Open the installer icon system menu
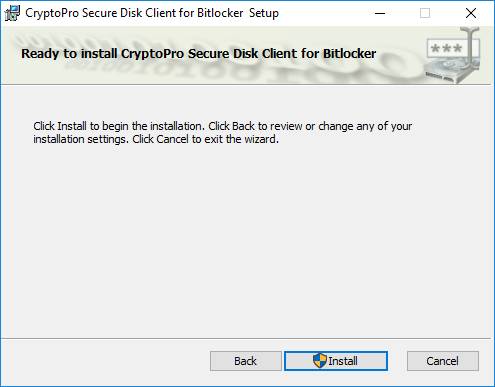Screen dimensions: 495x387 pos(12,13)
